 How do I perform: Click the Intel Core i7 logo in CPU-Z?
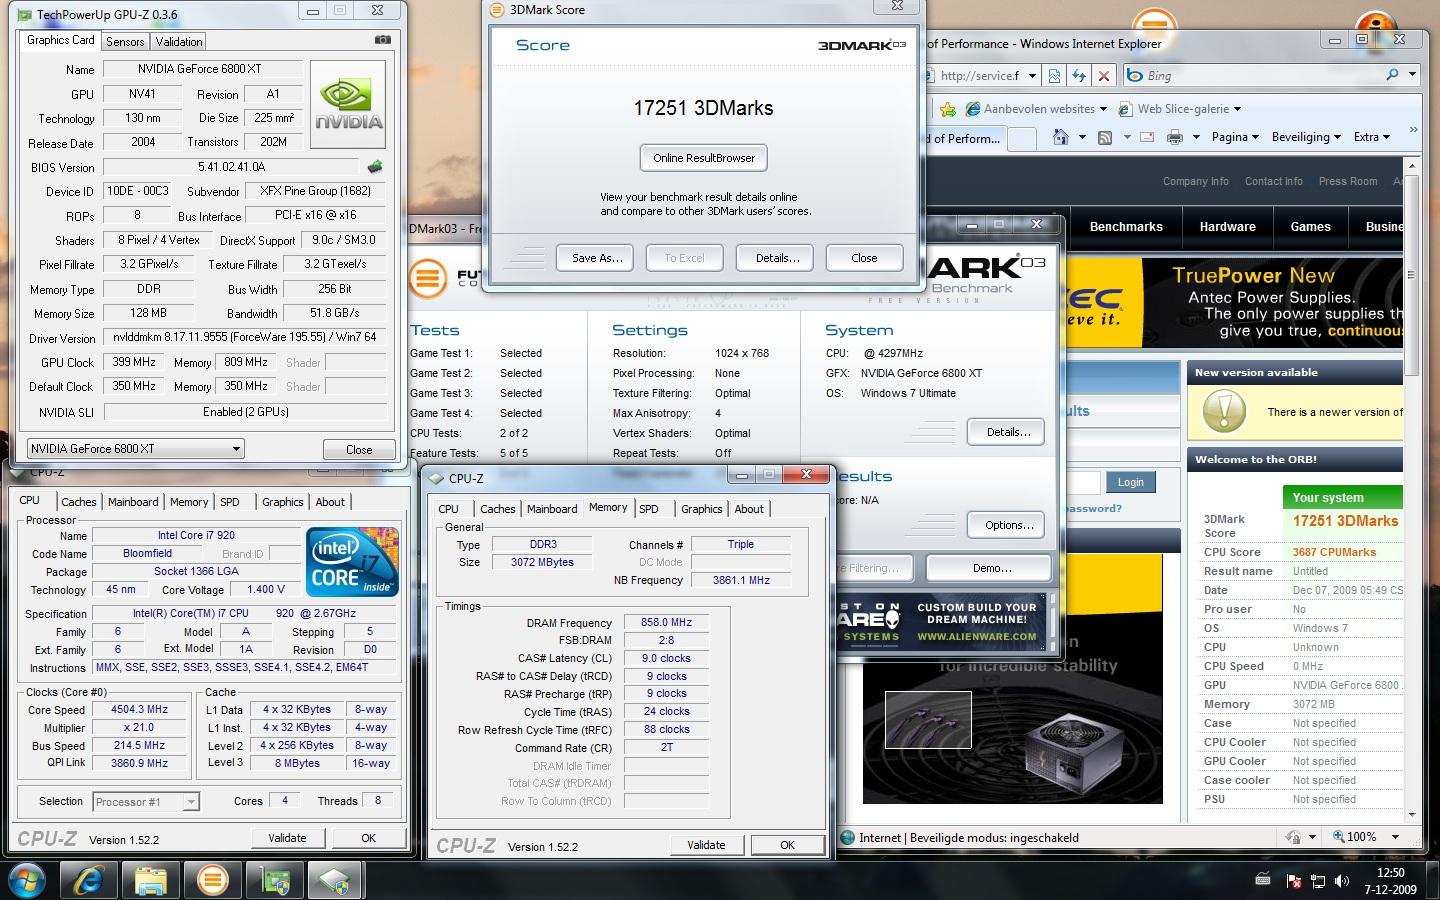pyautogui.click(x=352, y=561)
